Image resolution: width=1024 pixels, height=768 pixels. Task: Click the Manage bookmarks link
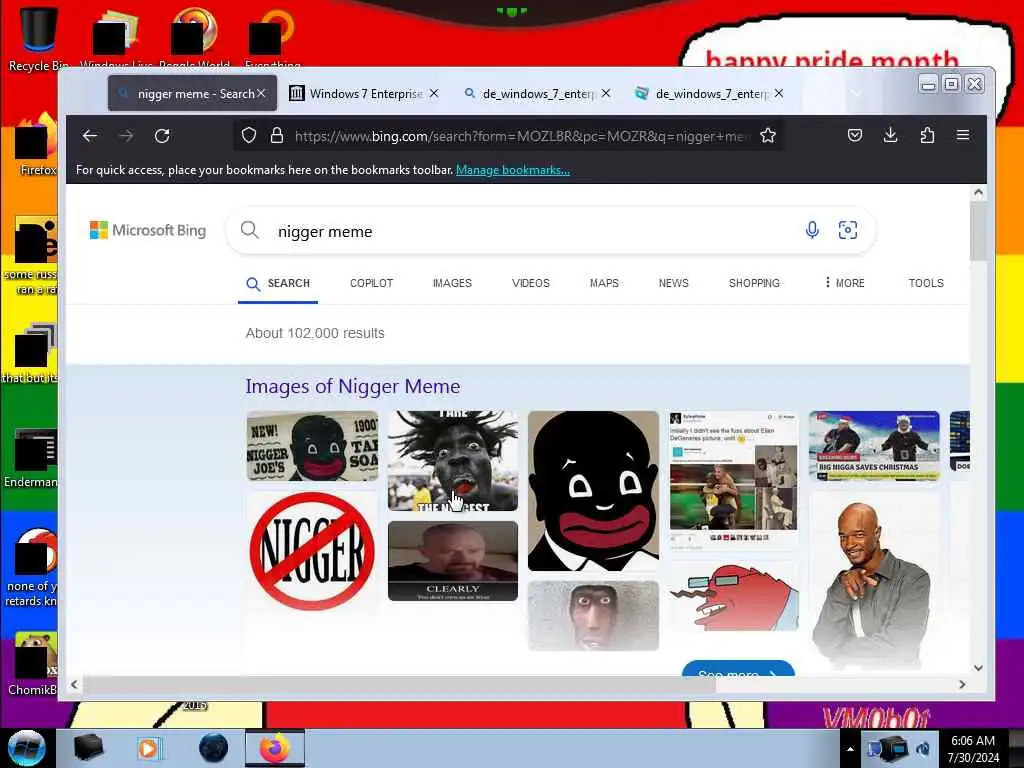click(513, 170)
